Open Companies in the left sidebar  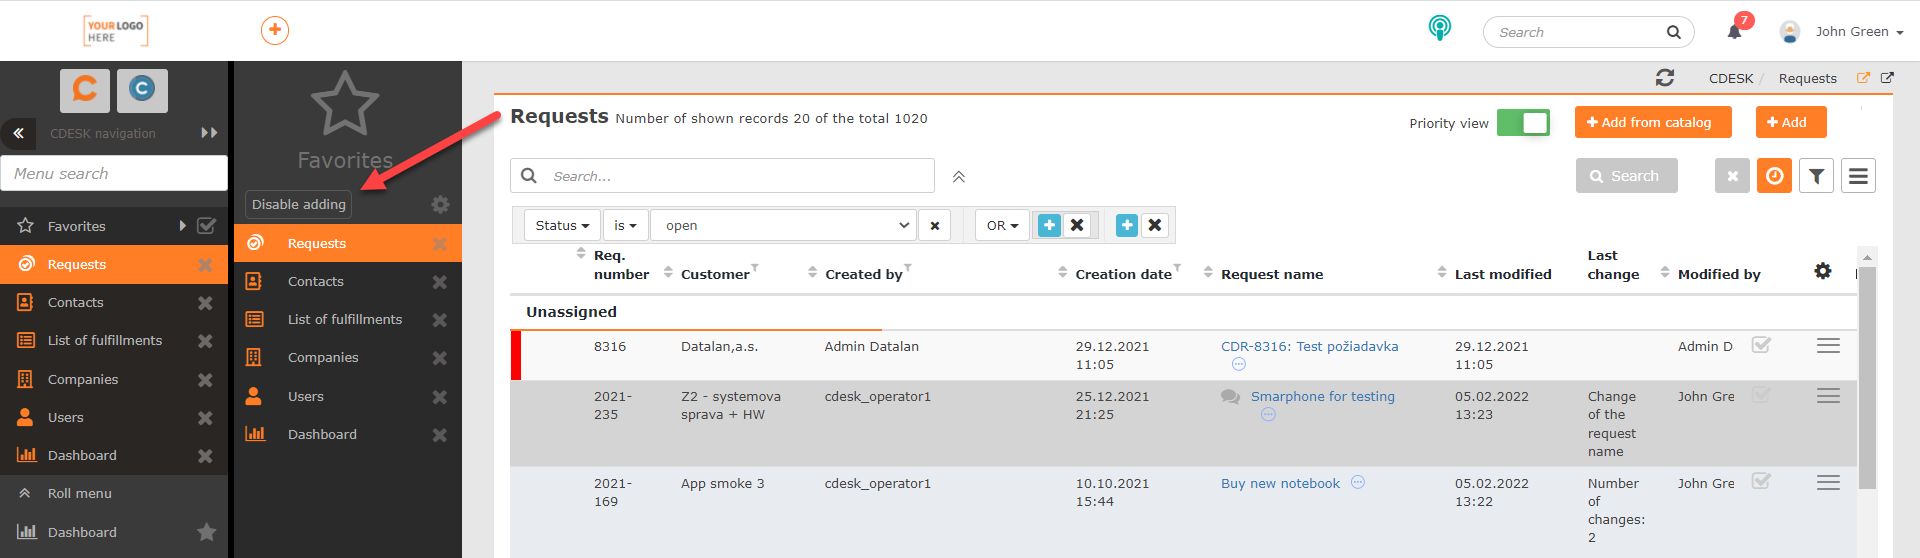coord(114,379)
